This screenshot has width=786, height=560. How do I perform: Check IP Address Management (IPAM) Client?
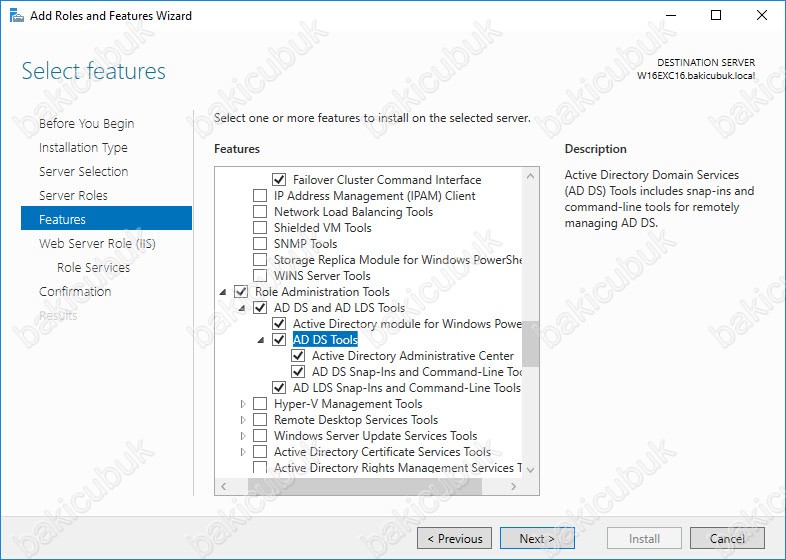click(x=260, y=196)
